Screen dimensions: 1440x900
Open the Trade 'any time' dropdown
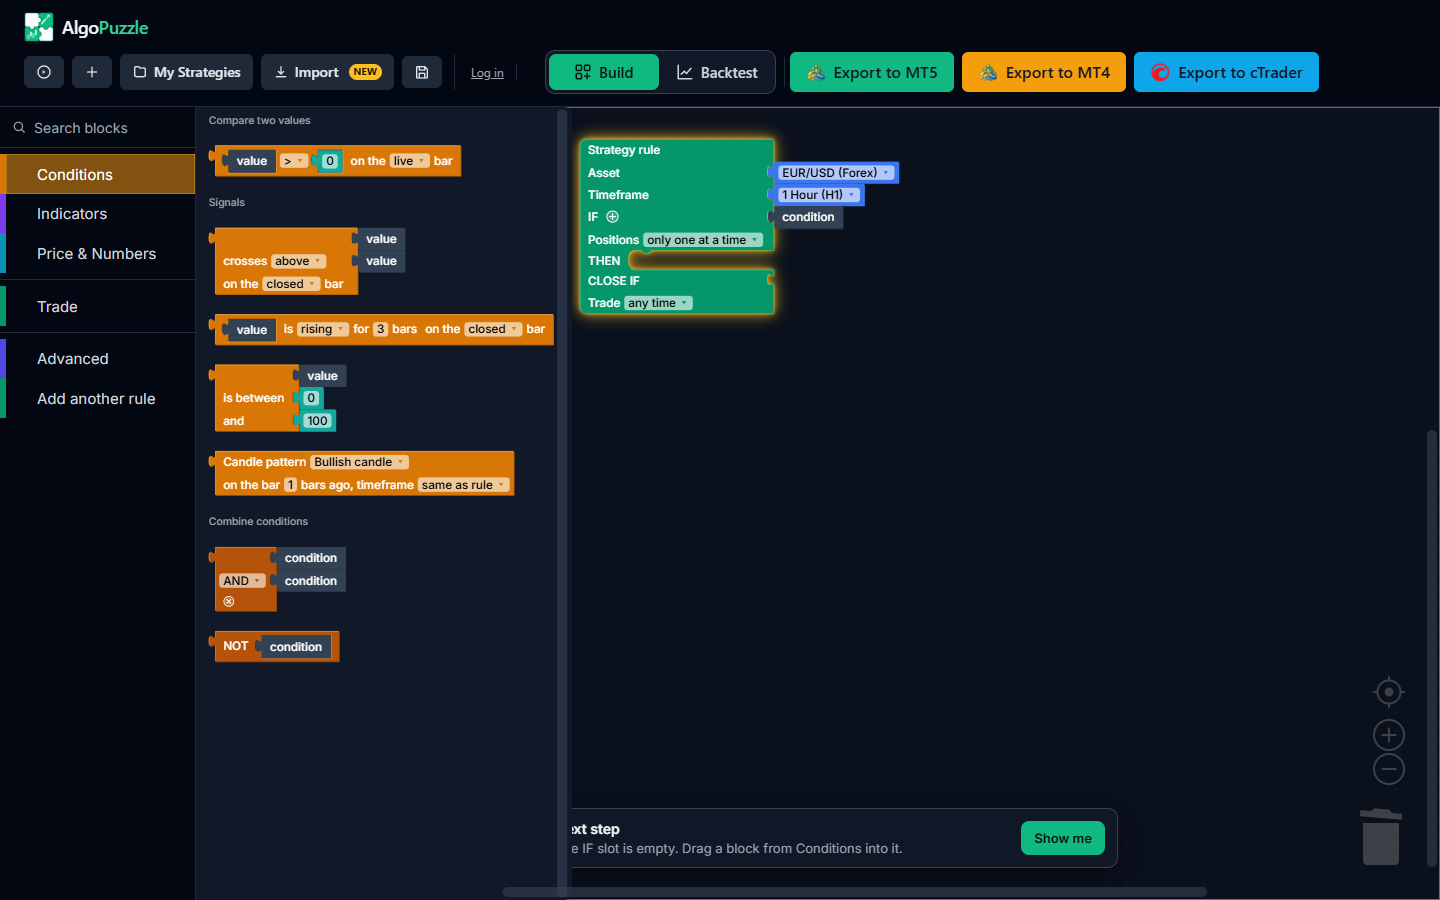click(658, 303)
